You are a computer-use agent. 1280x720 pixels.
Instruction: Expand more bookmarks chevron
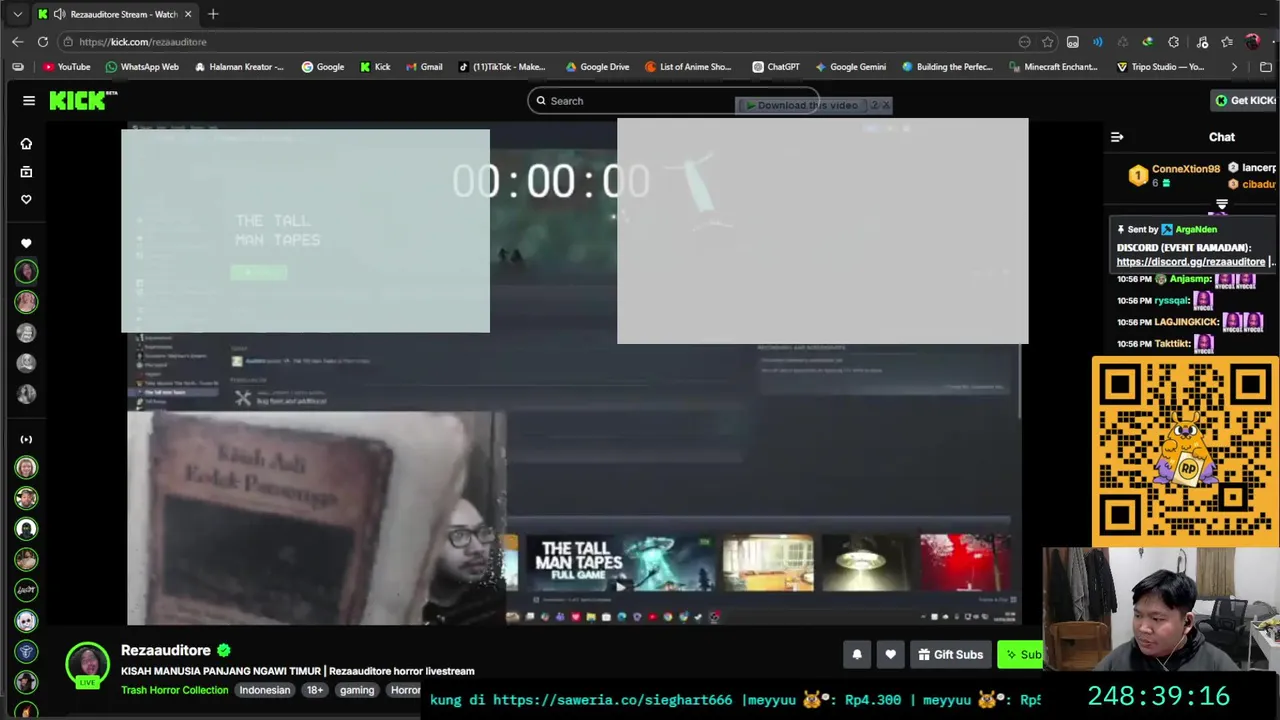(1234, 67)
